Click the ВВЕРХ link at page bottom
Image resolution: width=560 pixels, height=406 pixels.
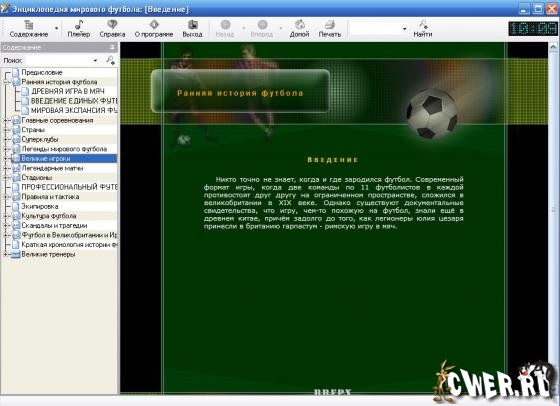pos(332,392)
